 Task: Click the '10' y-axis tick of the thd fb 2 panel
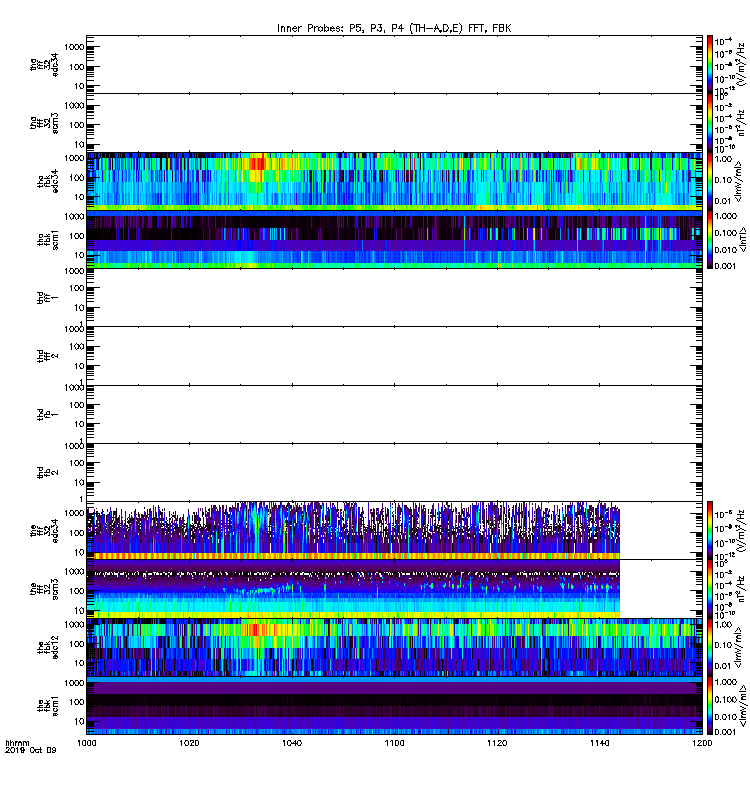(80, 482)
